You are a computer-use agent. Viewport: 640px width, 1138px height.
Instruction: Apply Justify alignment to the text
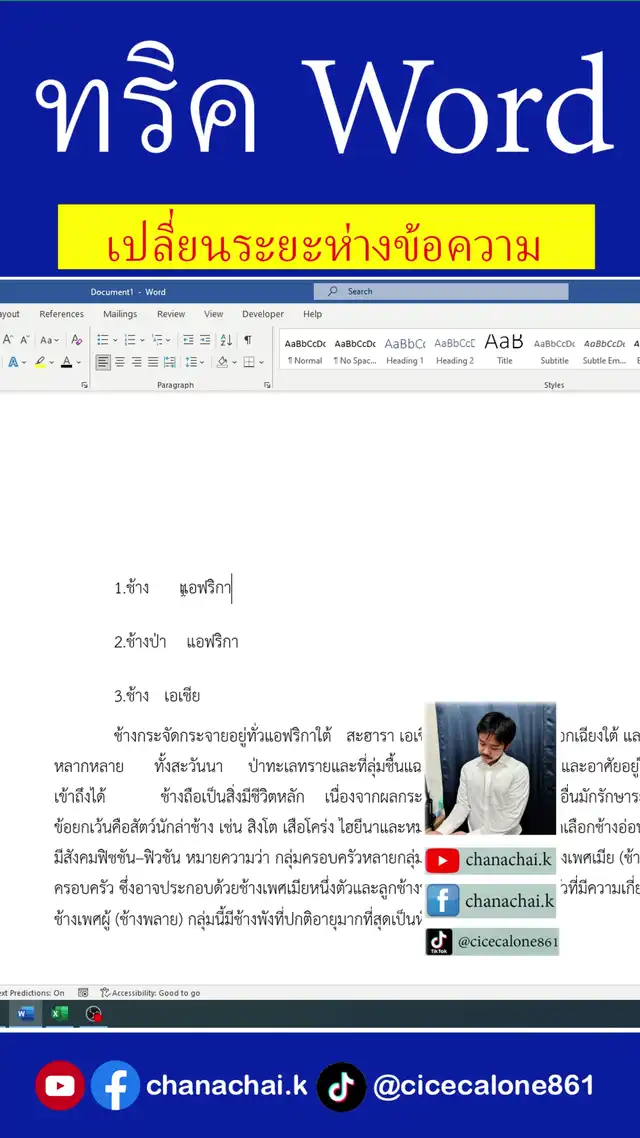[x=153, y=362]
